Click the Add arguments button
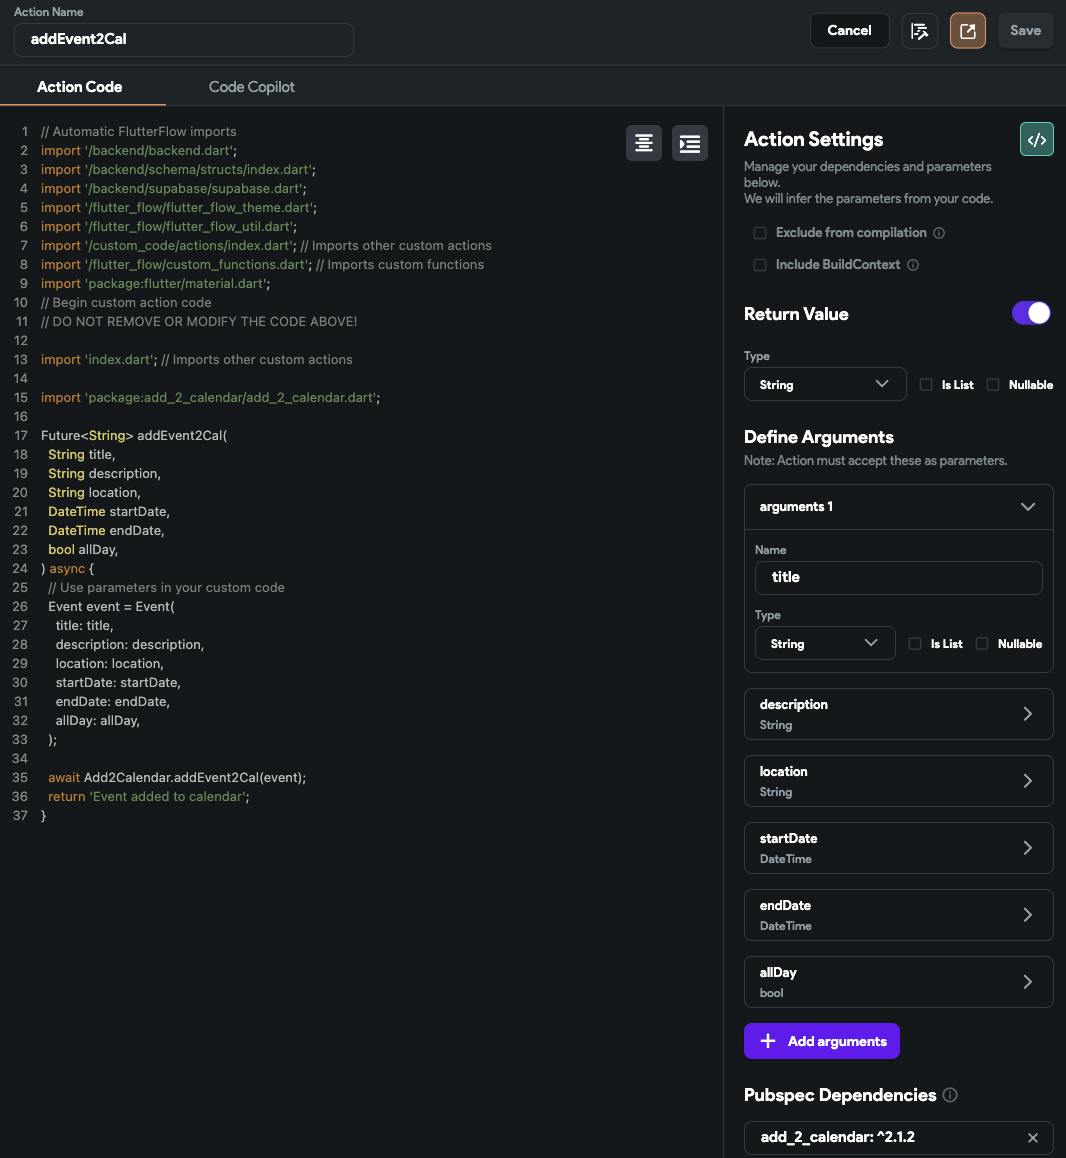Screen dimensions: 1066x1158 (822, 1041)
